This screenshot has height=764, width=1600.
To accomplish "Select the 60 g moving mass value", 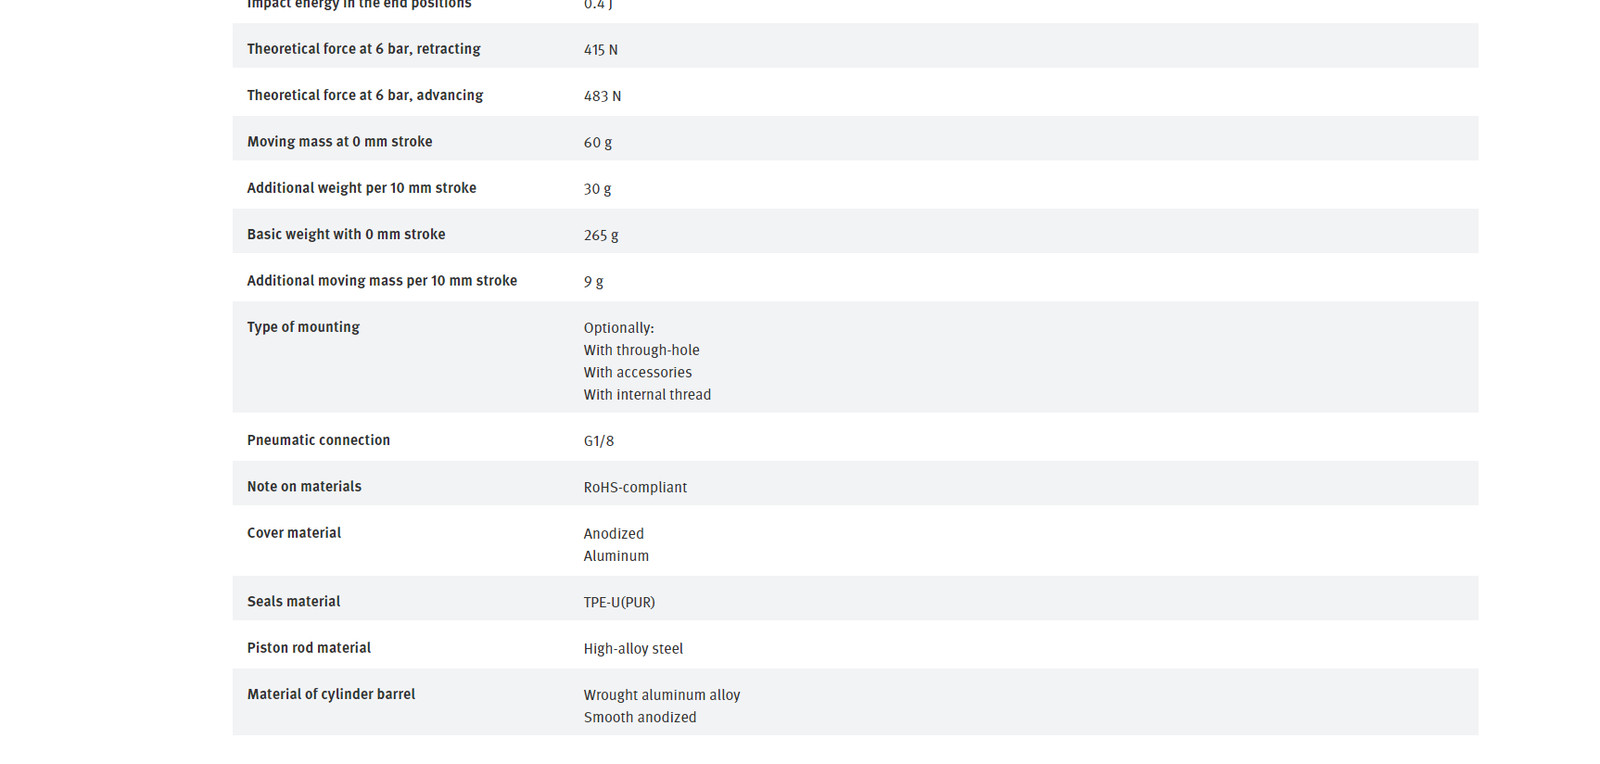I will pos(598,142).
